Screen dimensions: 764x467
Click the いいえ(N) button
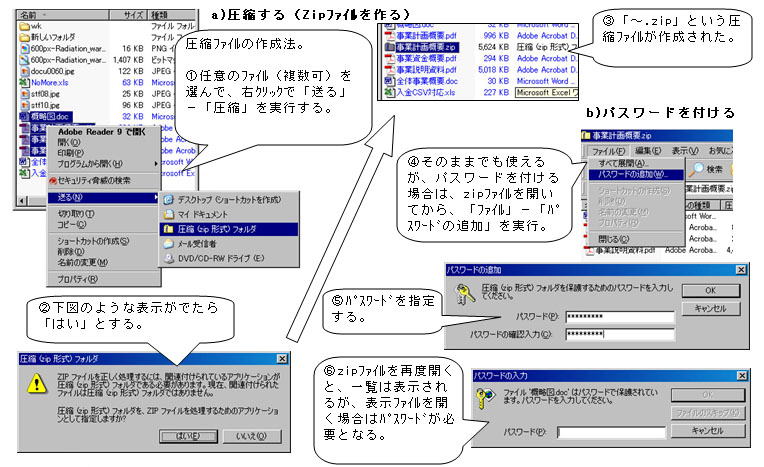251,436
